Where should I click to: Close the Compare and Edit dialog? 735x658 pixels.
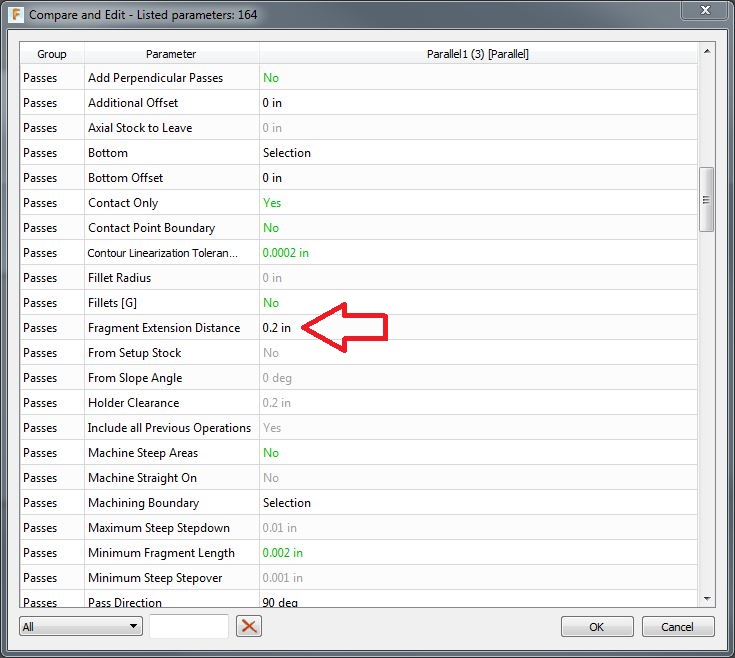point(705,10)
